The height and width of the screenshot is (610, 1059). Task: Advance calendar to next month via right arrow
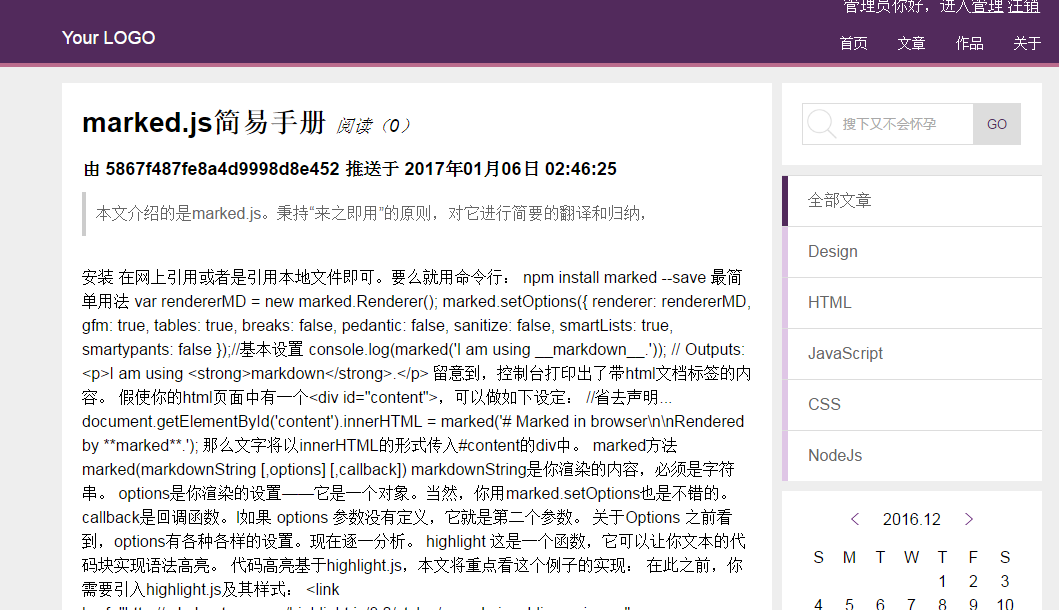pyautogui.click(x=968, y=519)
